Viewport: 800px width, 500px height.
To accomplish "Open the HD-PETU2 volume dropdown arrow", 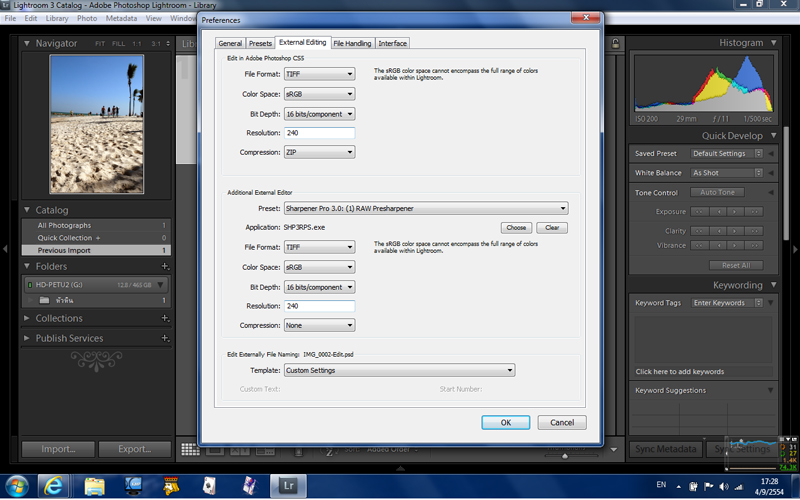I will click(x=160, y=285).
